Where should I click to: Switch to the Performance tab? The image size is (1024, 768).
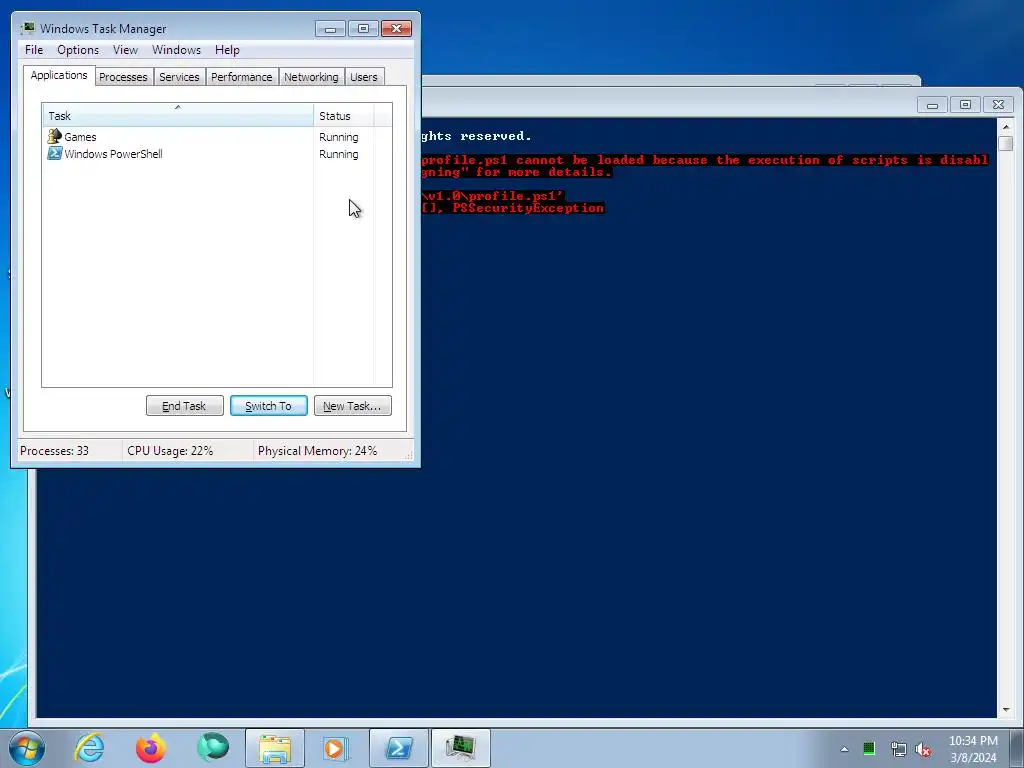[242, 77]
